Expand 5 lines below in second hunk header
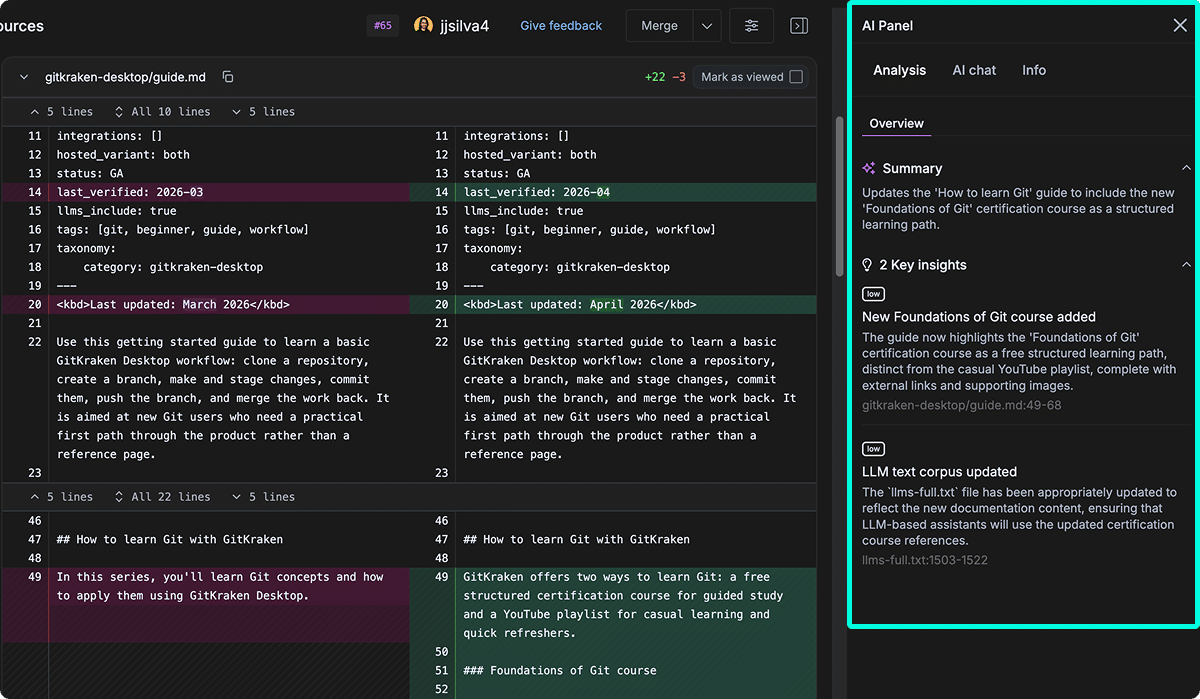 (x=263, y=497)
